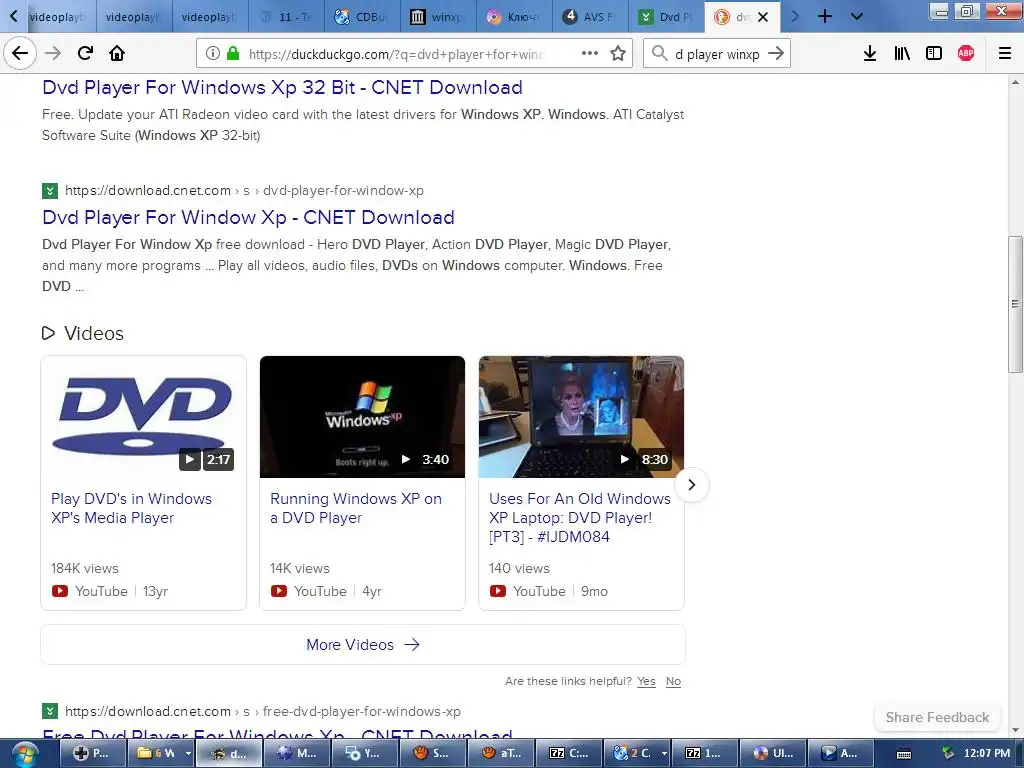Show site information icon in address bar
This screenshot has height=768, width=1024.
(x=212, y=54)
